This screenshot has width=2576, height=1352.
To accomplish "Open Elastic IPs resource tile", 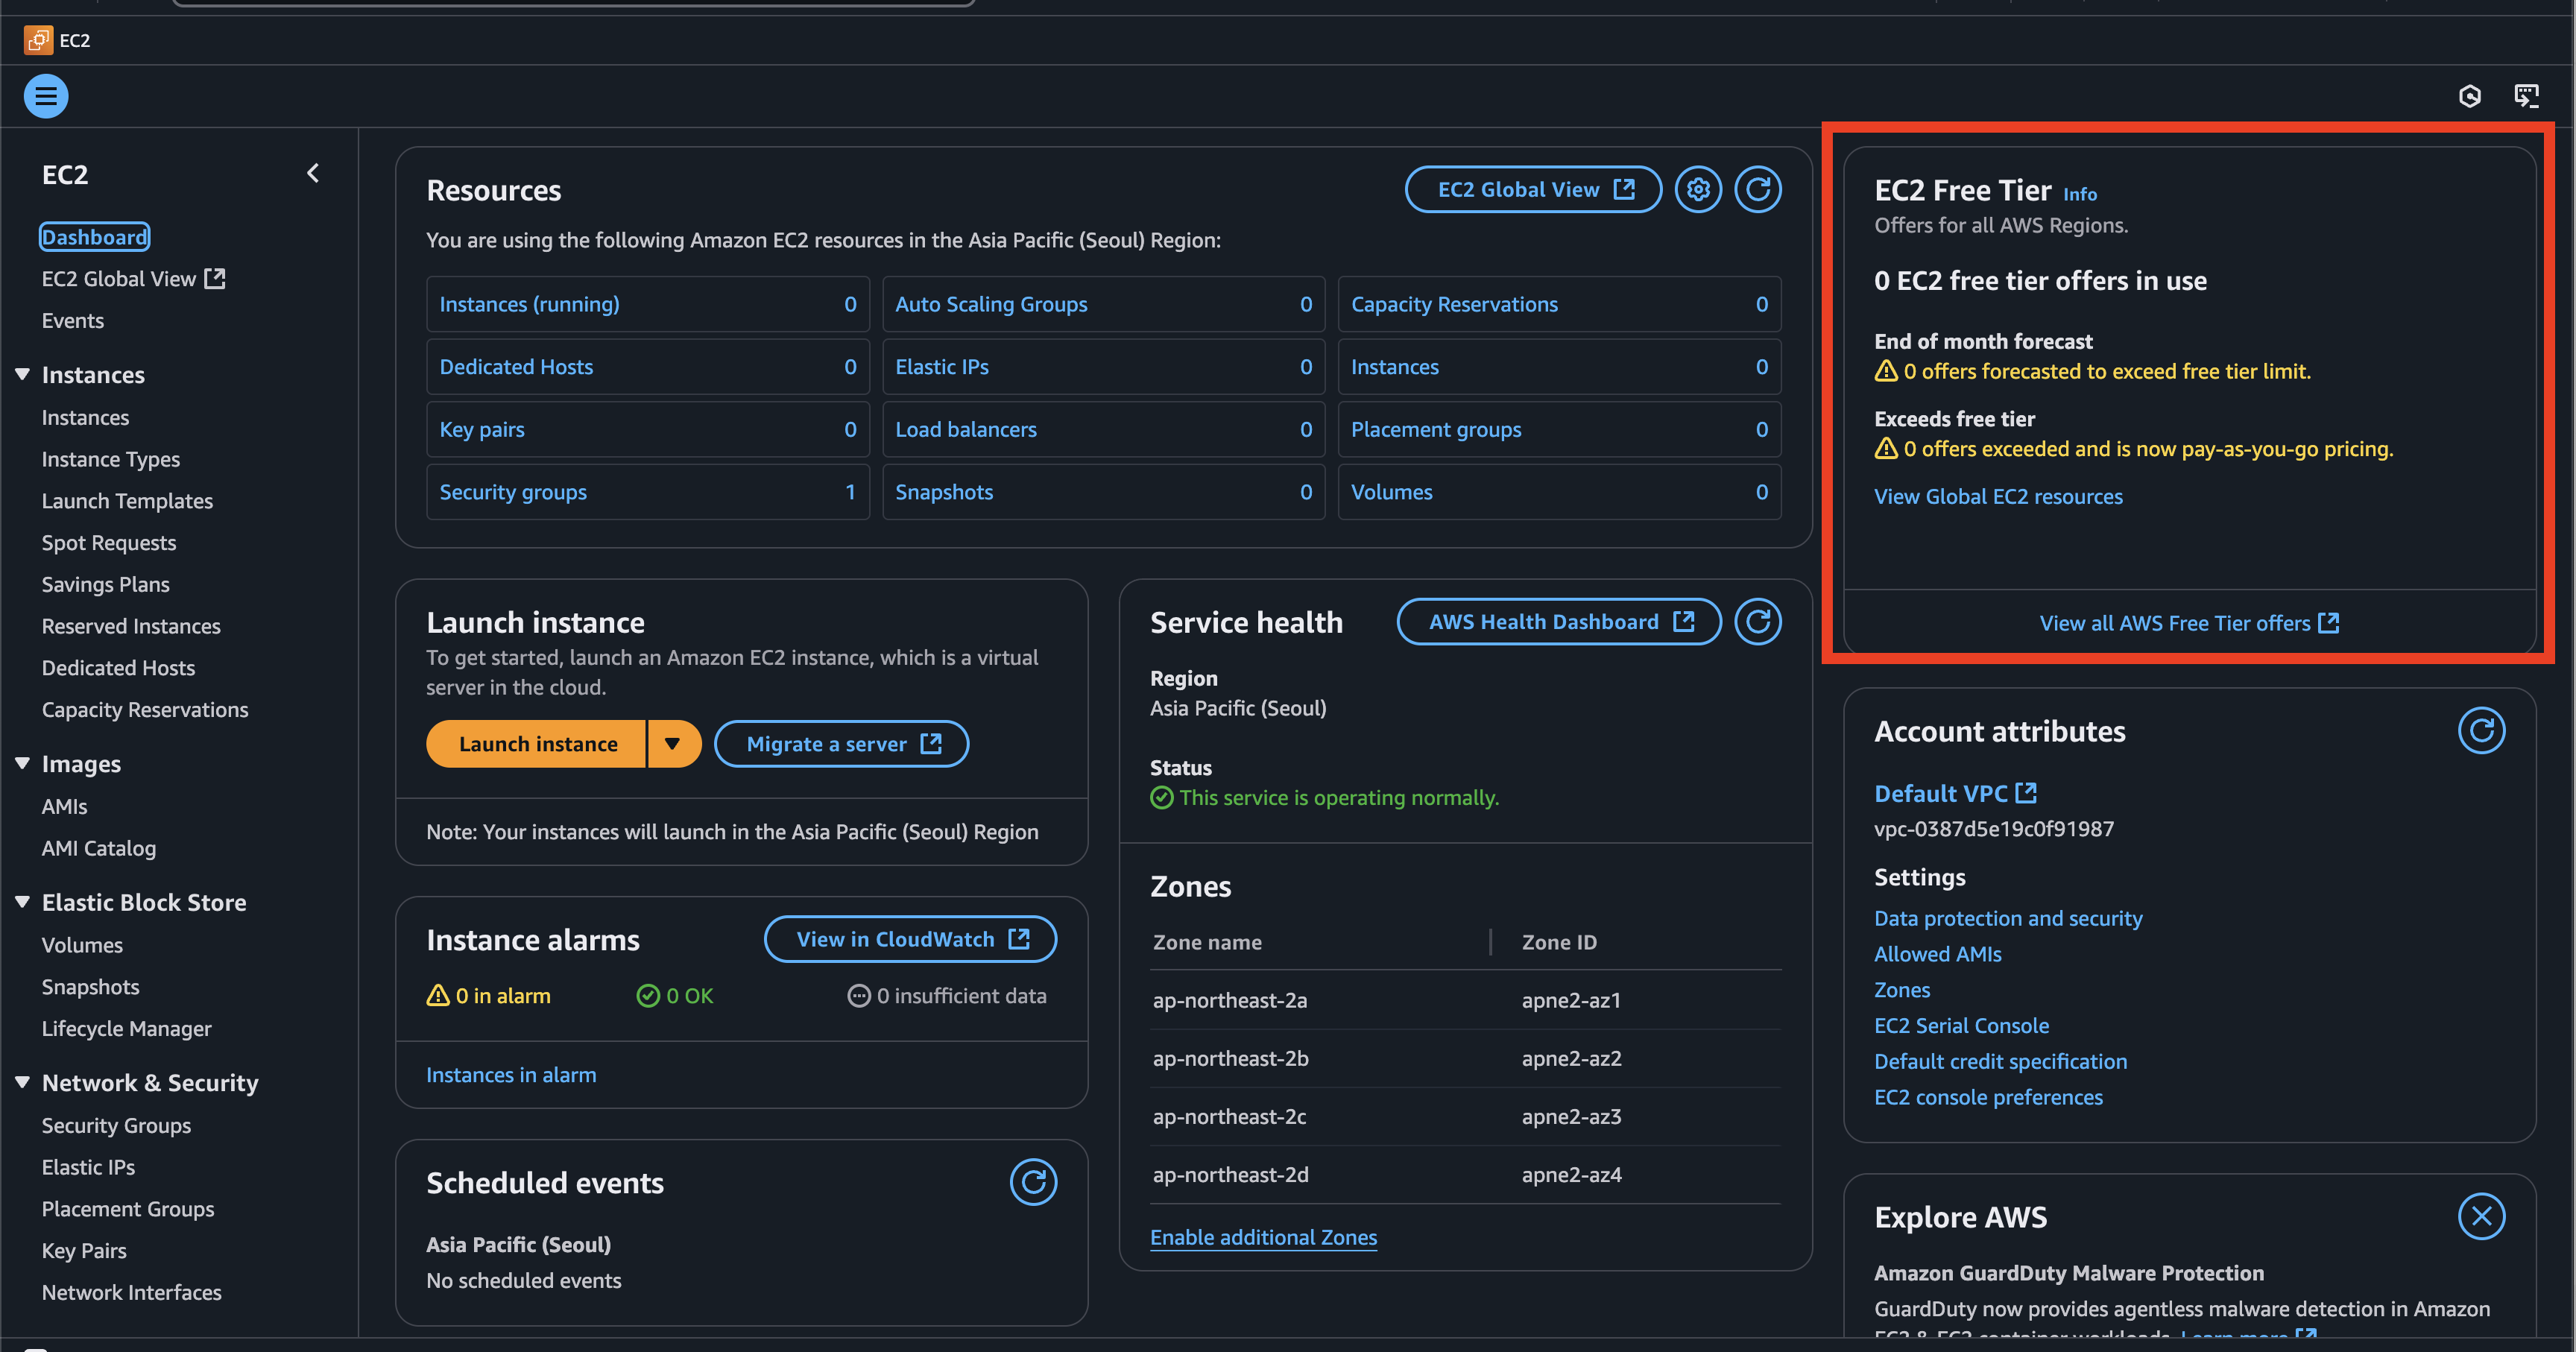I will tap(1103, 367).
